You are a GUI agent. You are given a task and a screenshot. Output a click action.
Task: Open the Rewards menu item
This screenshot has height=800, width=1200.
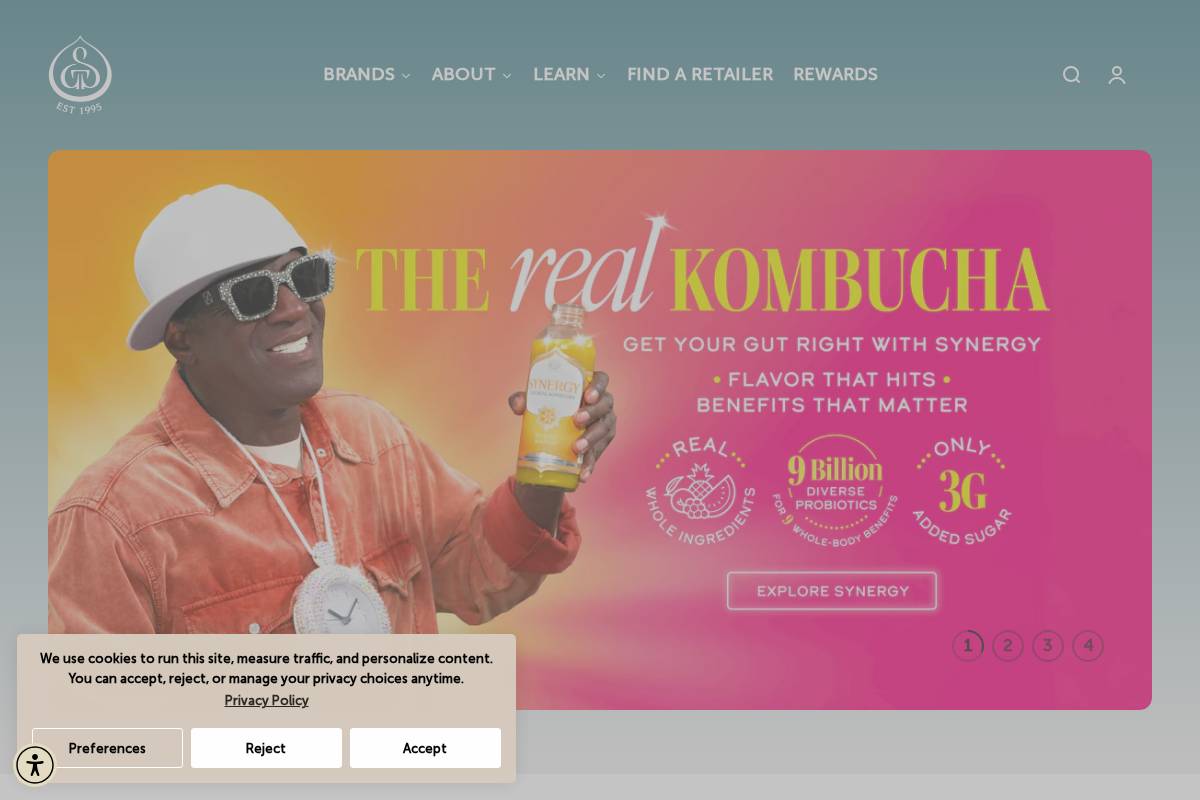(x=835, y=75)
